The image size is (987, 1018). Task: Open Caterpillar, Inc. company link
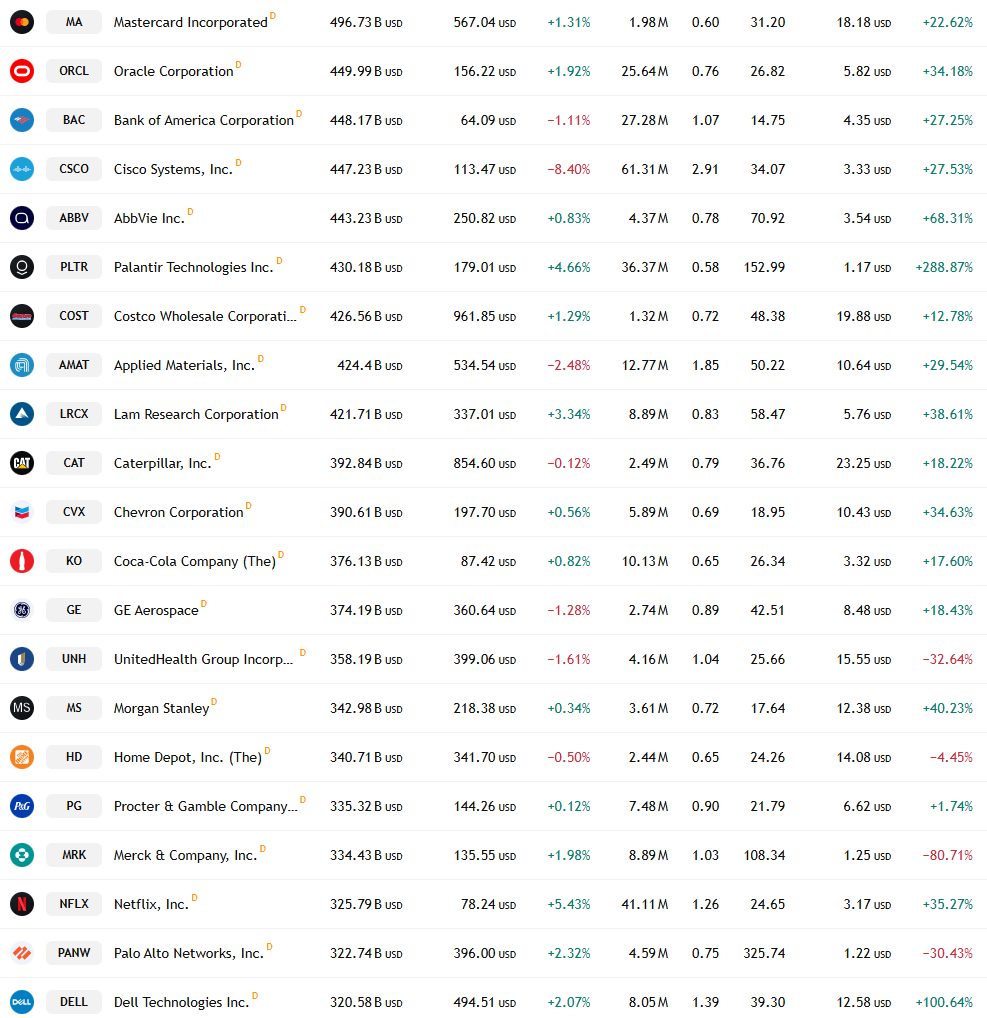[x=163, y=464]
